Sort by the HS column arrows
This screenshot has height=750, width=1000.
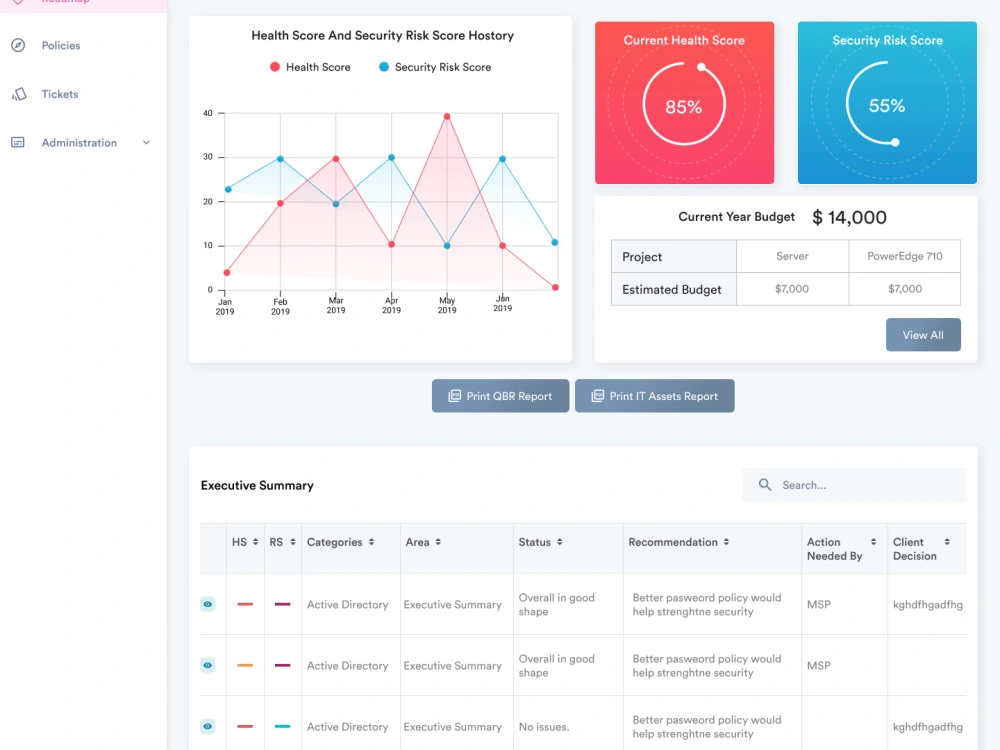255,542
